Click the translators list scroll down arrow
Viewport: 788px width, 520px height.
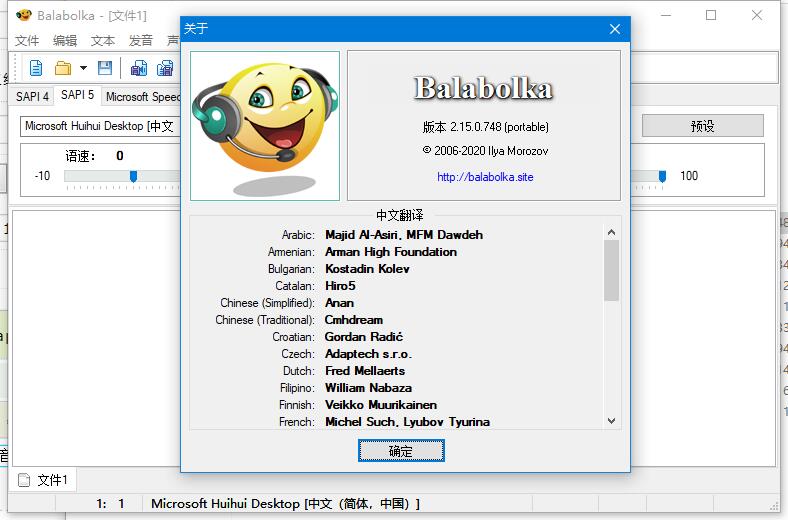point(611,421)
